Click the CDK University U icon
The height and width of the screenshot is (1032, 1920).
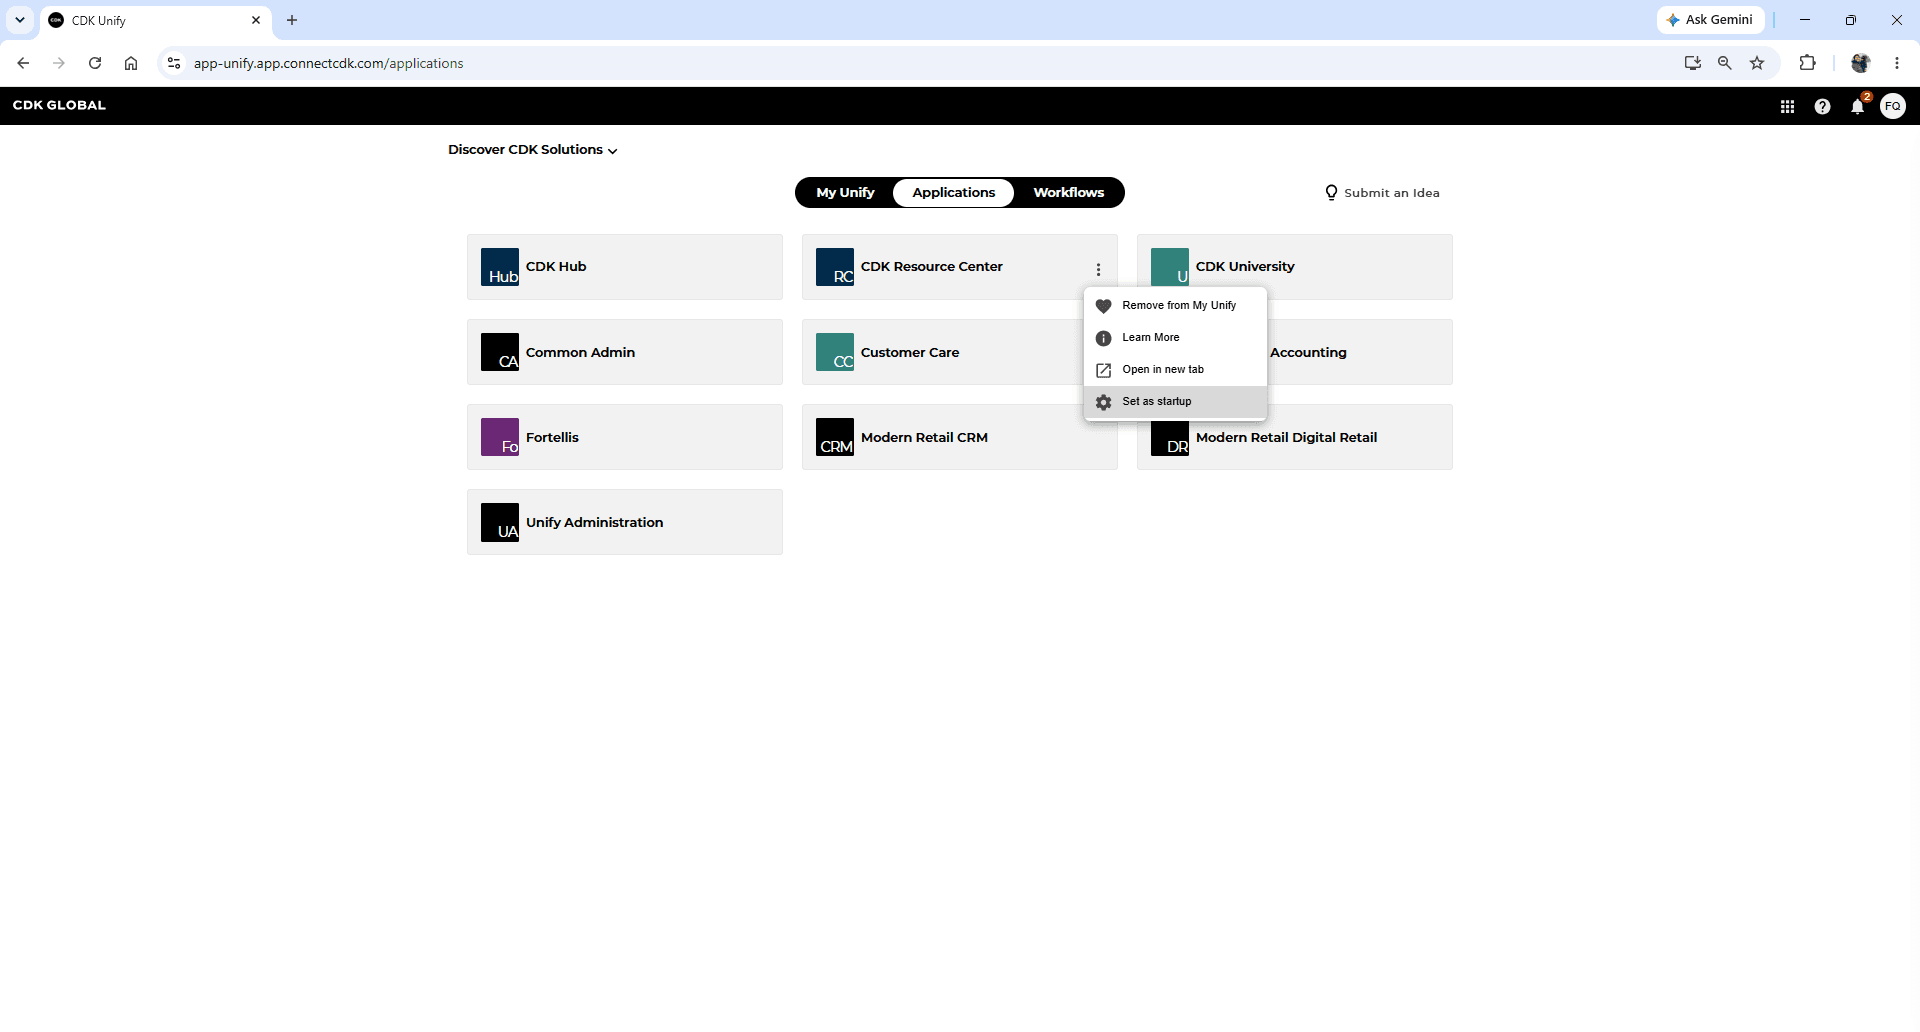pyautogui.click(x=1170, y=267)
